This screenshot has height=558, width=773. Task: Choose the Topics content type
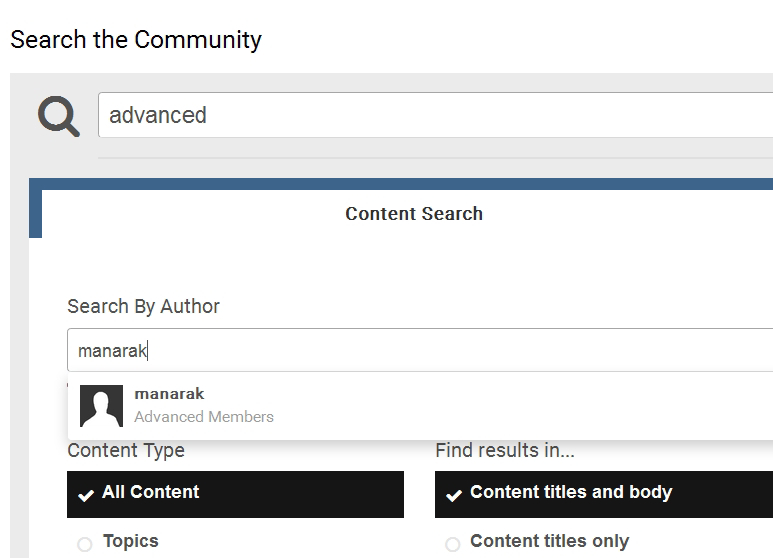(x=118, y=542)
